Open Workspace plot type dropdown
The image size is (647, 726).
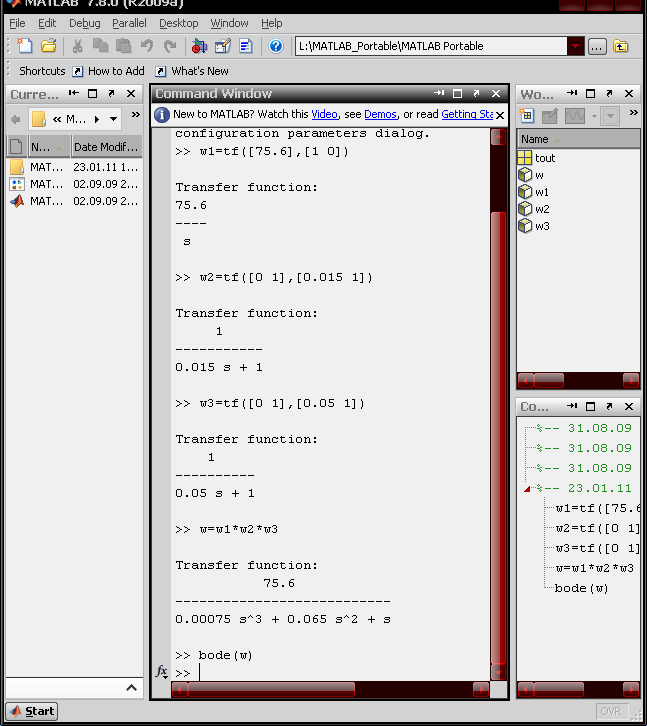pyautogui.click(x=610, y=116)
